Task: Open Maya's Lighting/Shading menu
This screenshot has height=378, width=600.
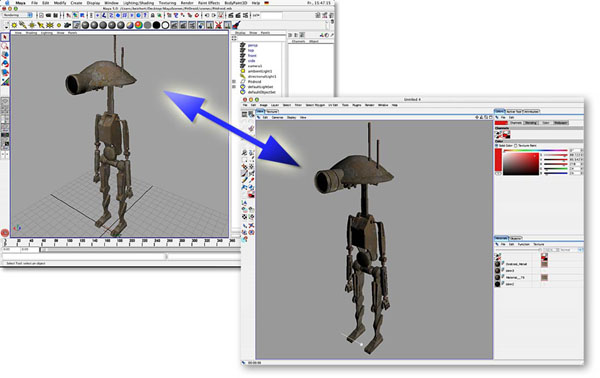Action: [138, 3]
